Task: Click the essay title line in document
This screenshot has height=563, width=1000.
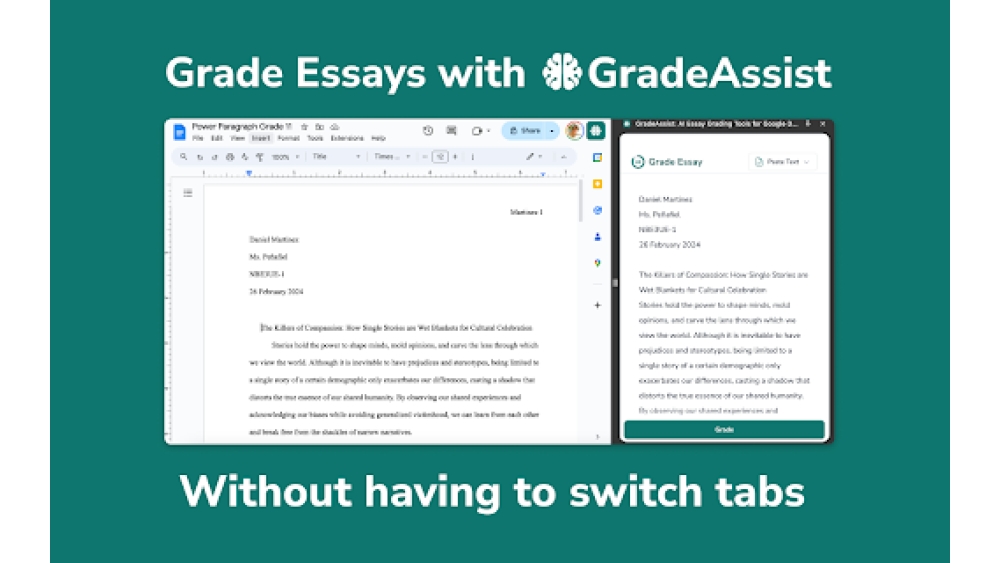Action: [x=396, y=328]
